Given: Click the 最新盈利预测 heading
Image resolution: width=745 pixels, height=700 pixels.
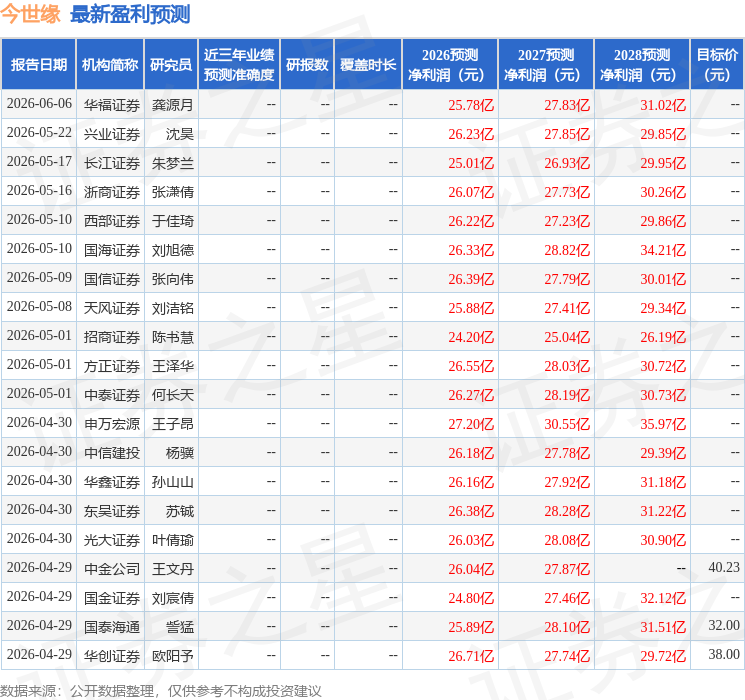Looking at the screenshot, I should tap(130, 14).
